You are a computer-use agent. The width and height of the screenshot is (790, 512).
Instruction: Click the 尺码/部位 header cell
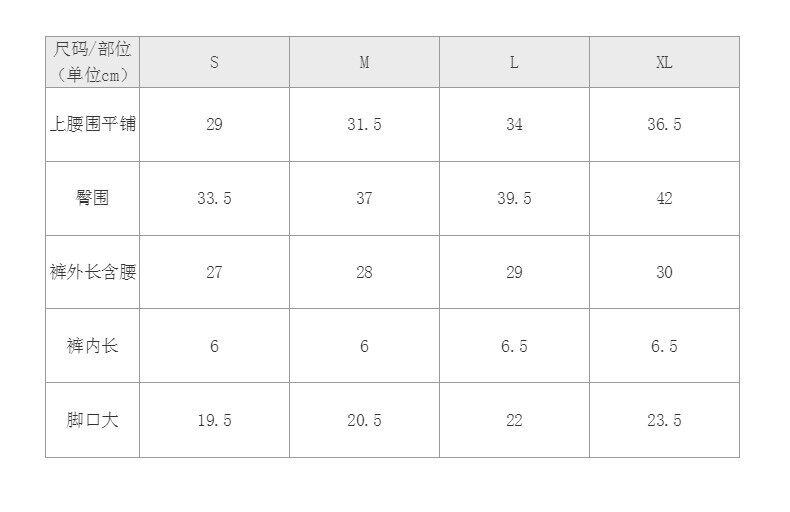[92, 62]
